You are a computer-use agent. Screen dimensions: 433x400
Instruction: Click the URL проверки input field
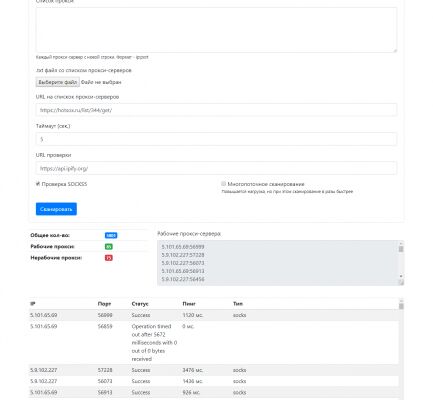click(216, 168)
